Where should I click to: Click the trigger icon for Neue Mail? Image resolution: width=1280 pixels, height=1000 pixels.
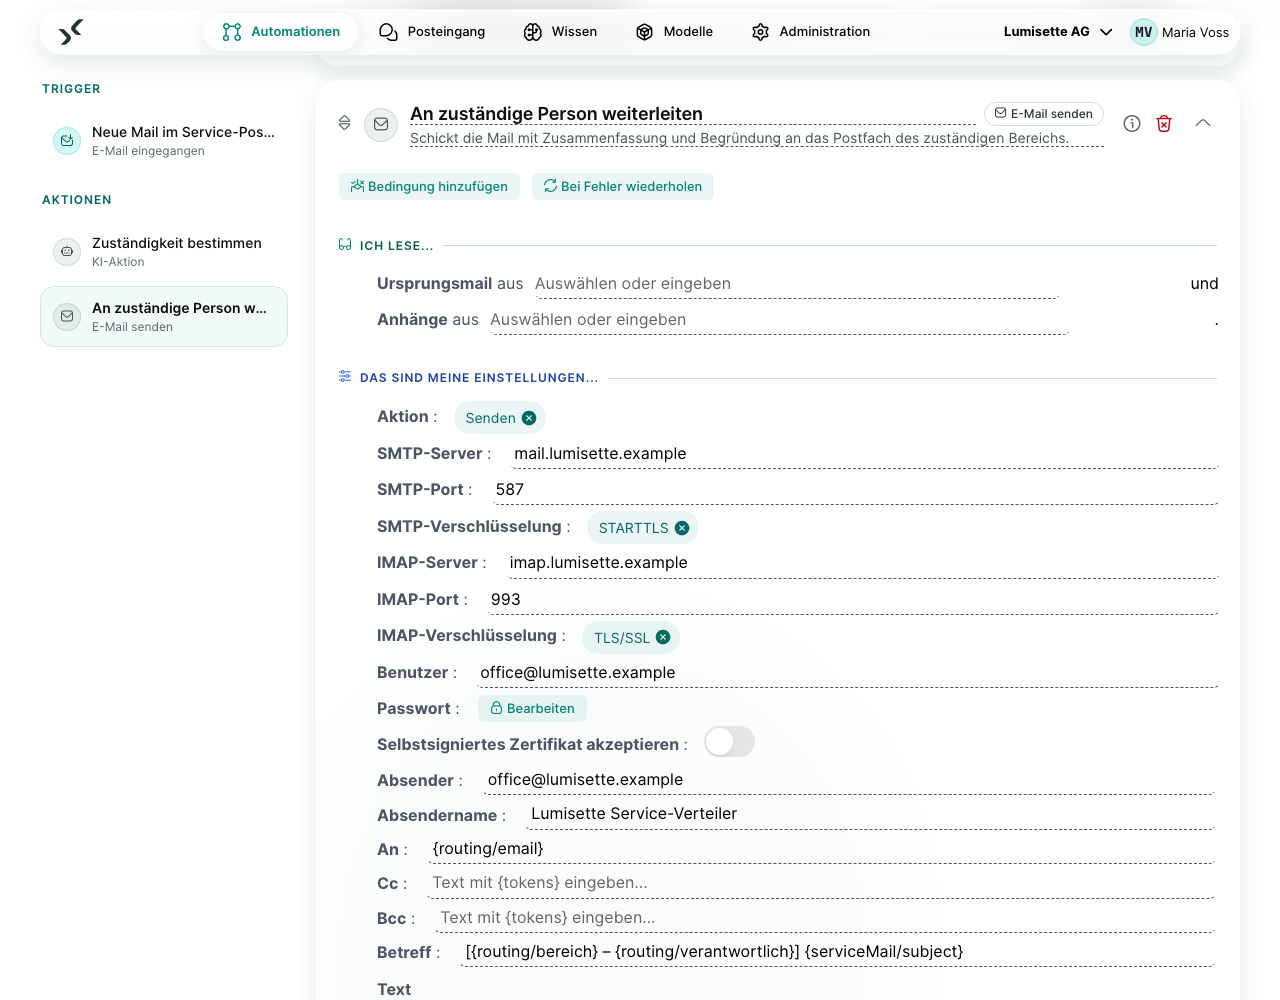coord(67,141)
